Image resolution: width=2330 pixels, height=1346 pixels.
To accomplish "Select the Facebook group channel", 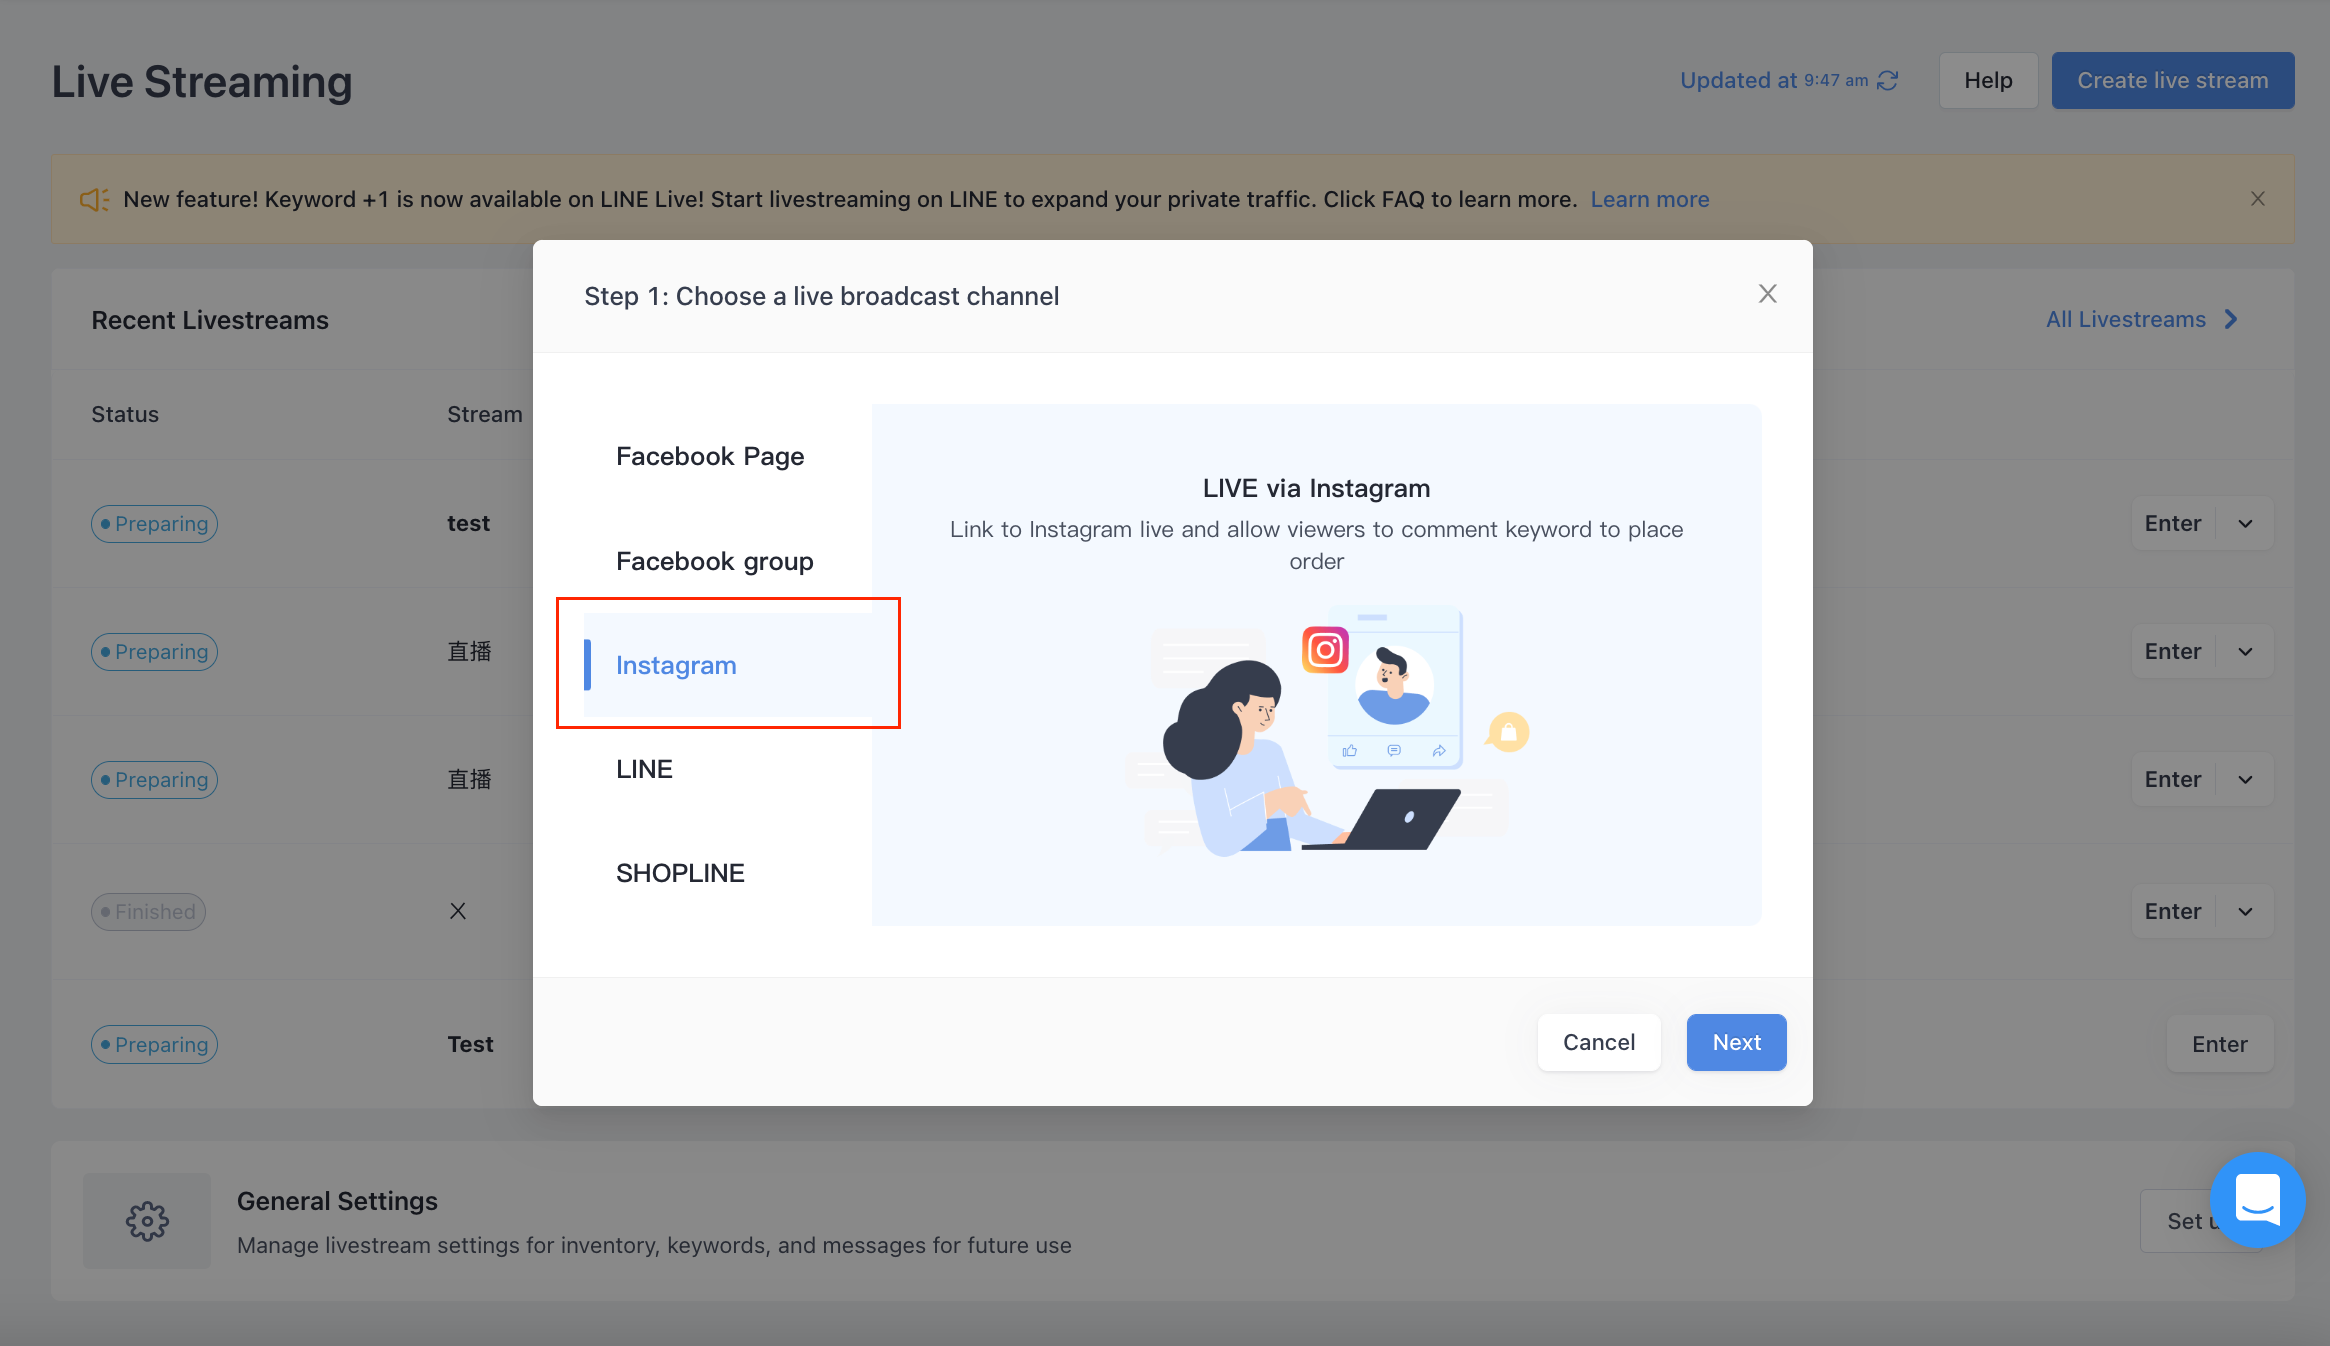I will (728, 561).
